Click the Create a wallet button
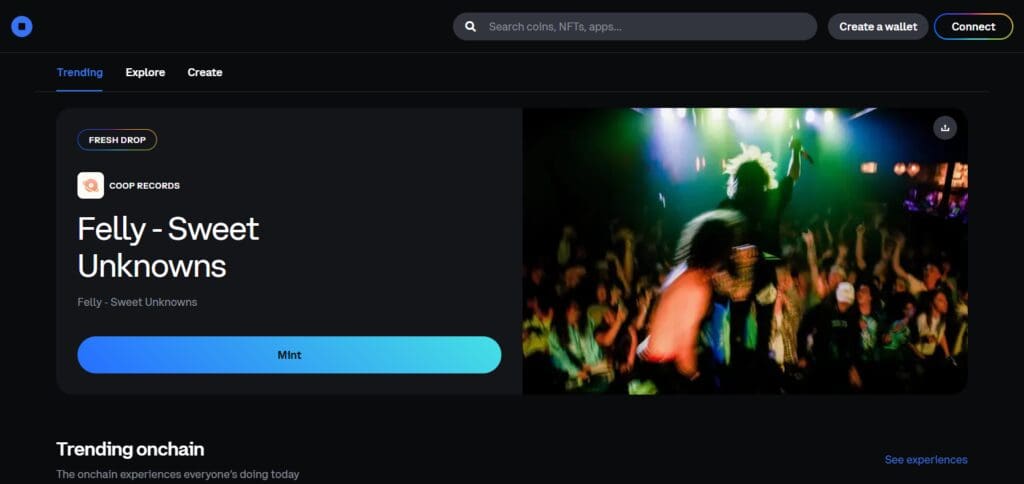The image size is (1024, 484). coord(878,27)
